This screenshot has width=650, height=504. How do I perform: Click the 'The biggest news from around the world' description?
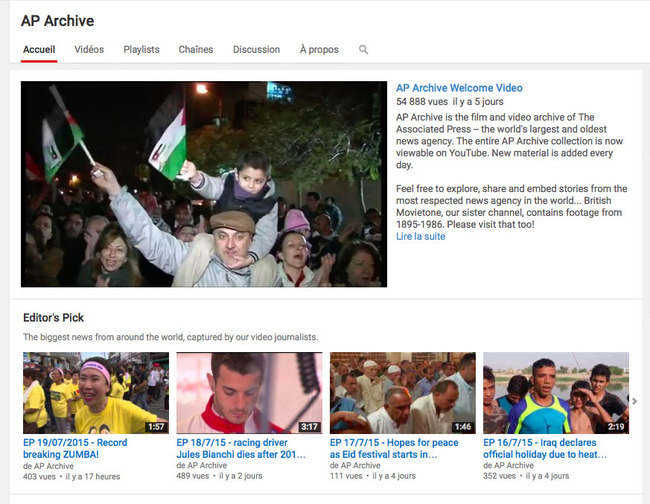[170, 337]
